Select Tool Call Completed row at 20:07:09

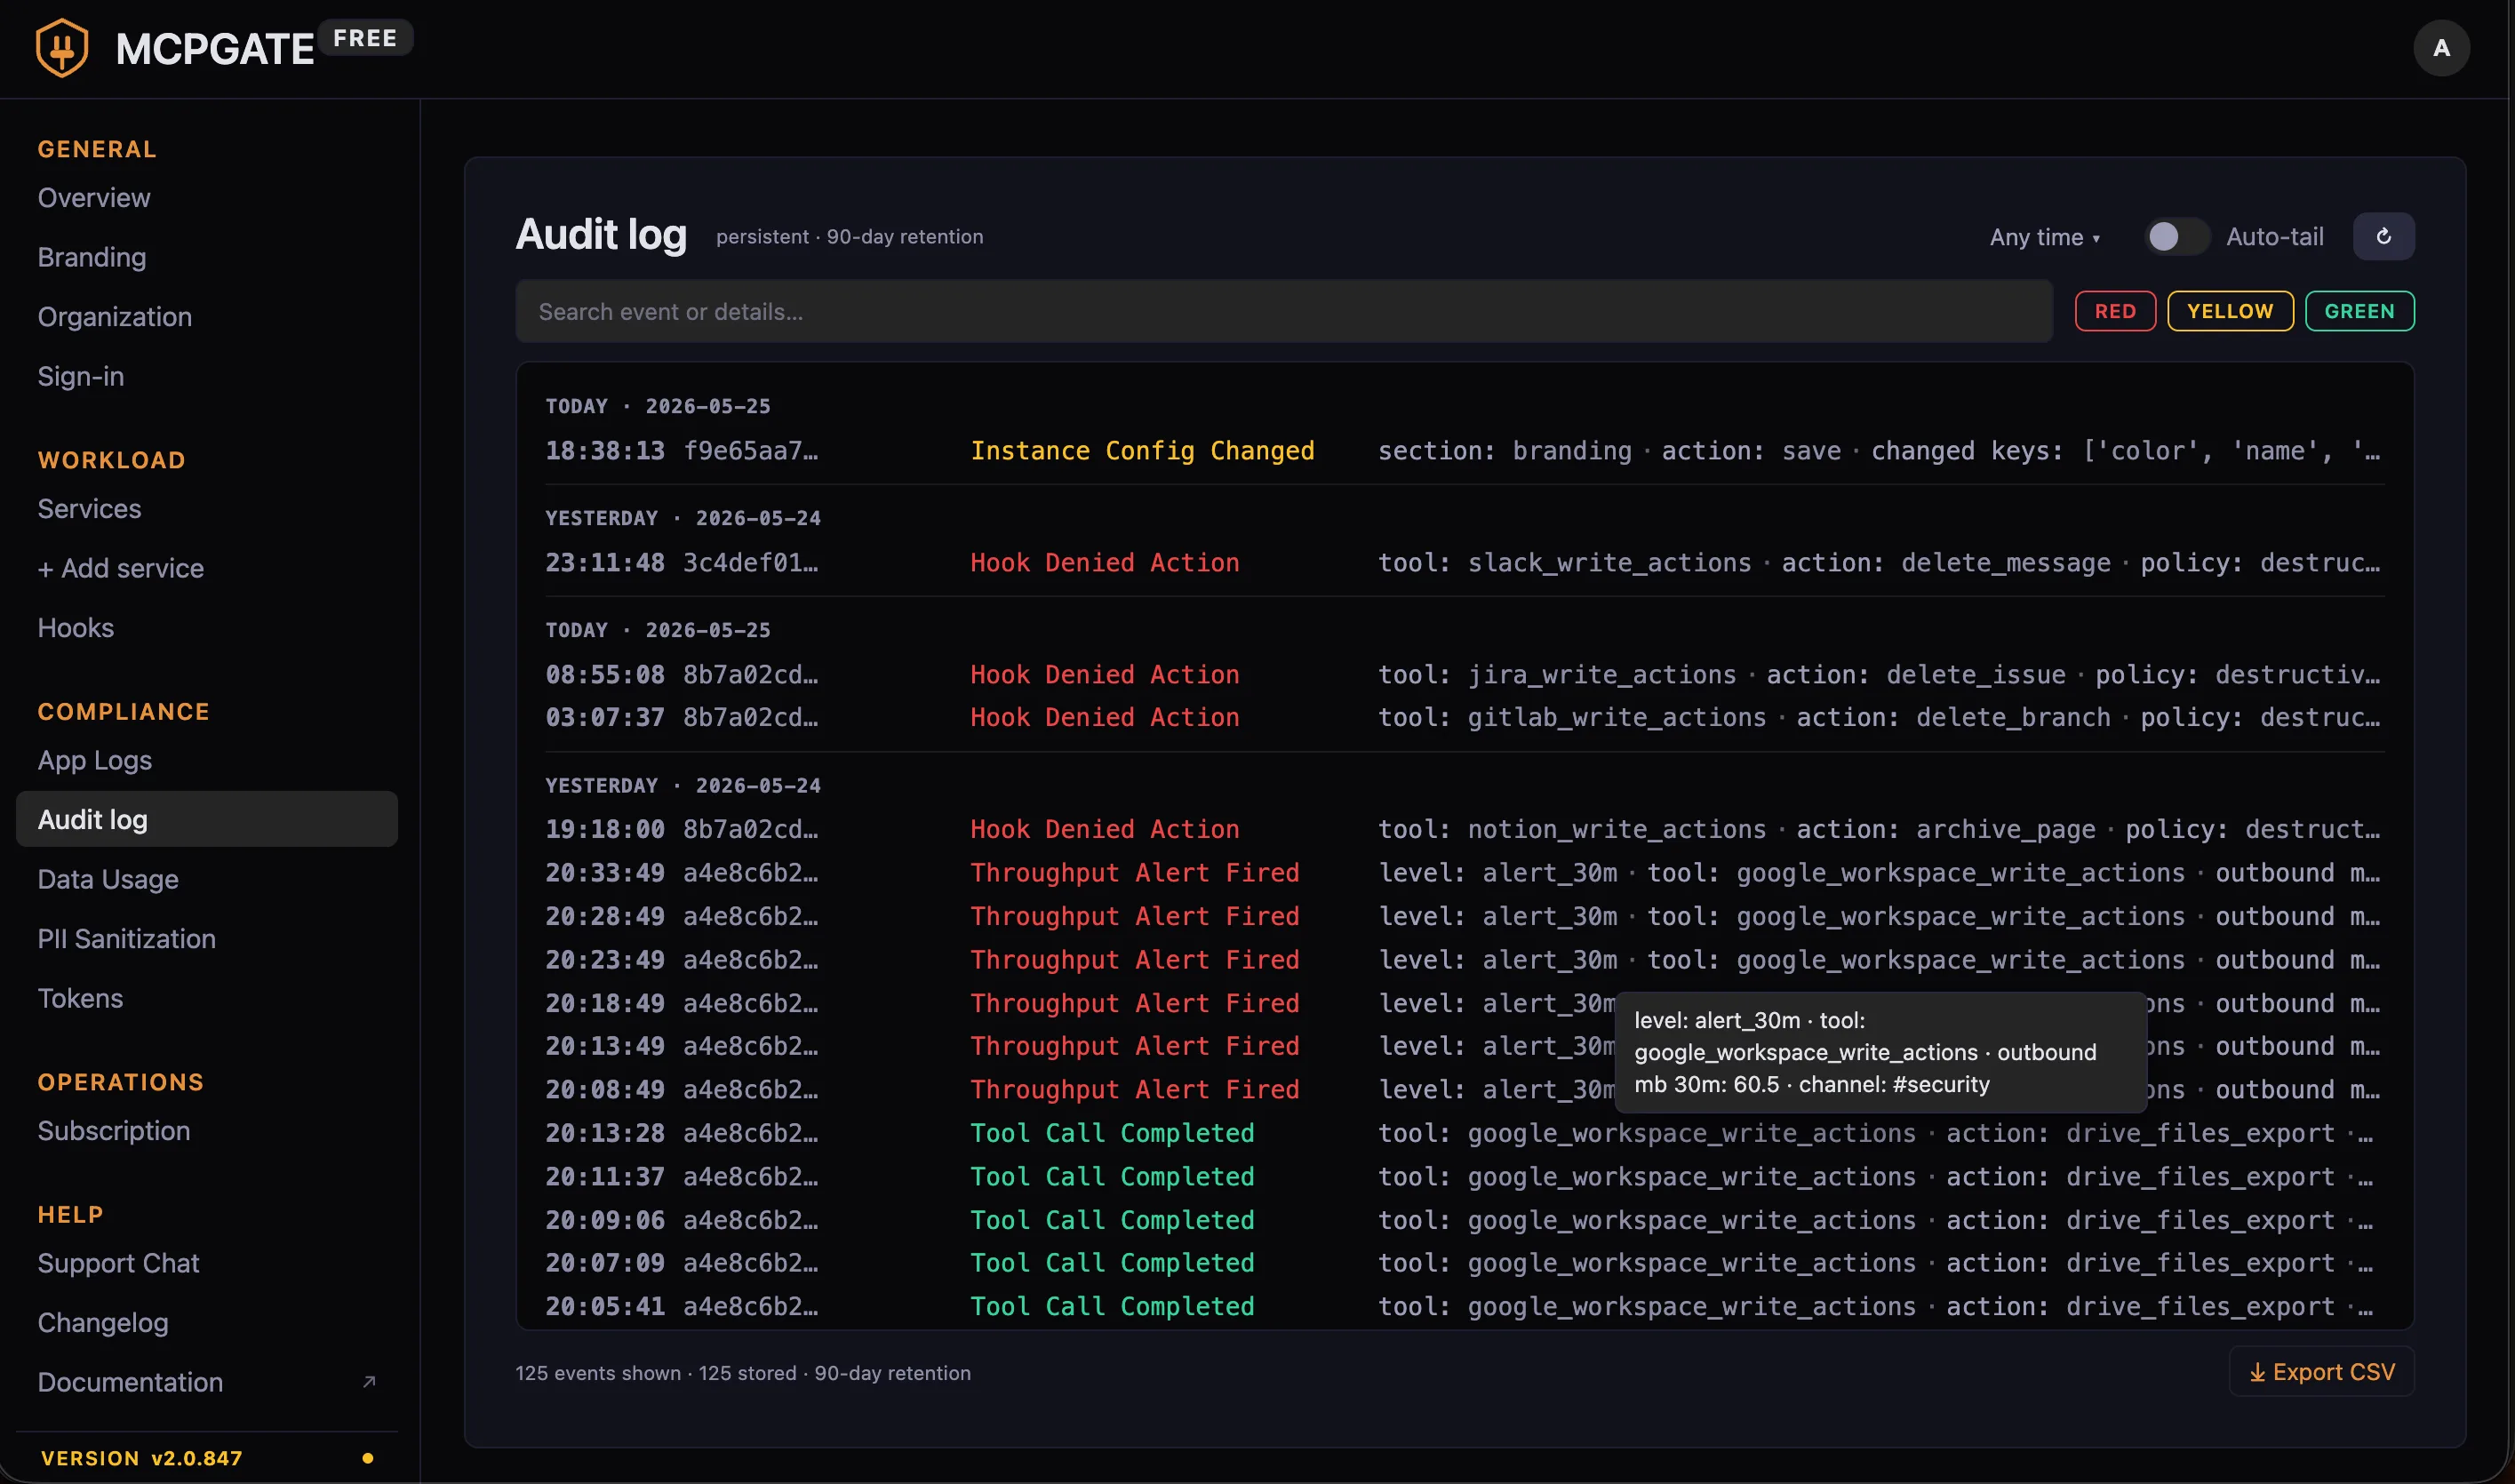pos(1464,1263)
